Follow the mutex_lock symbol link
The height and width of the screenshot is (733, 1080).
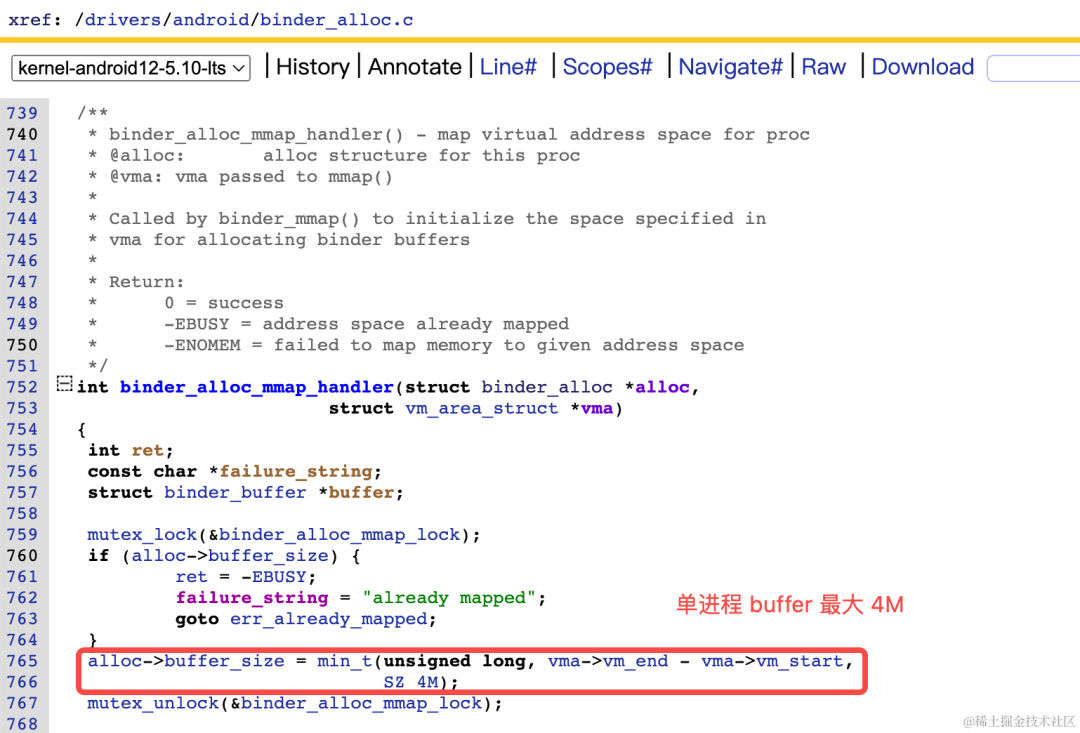click(142, 535)
